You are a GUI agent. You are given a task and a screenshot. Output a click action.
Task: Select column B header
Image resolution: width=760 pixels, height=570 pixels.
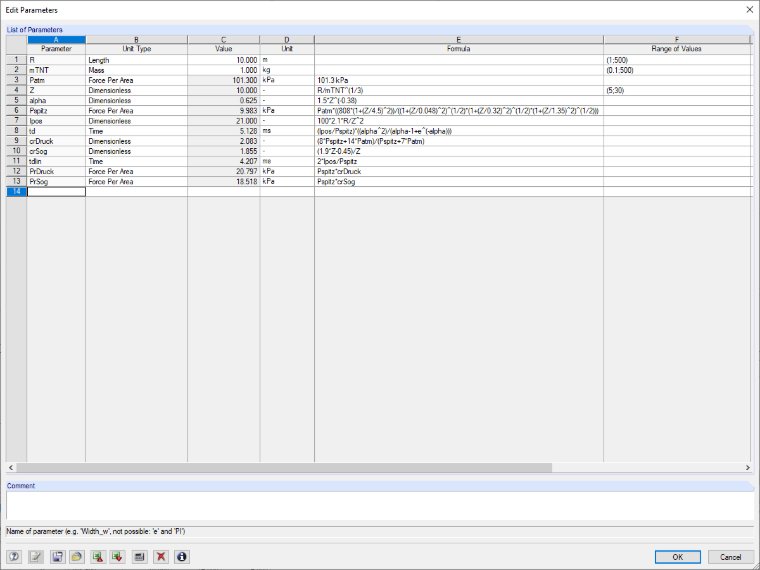coord(136,40)
